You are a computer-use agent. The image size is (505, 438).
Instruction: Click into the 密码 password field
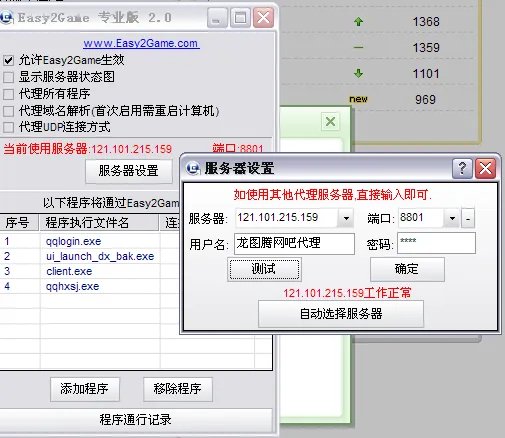pyautogui.click(x=436, y=243)
